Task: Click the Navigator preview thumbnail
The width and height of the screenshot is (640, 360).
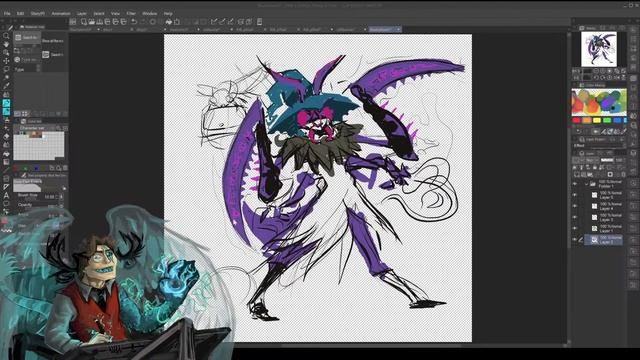Action: click(x=599, y=49)
